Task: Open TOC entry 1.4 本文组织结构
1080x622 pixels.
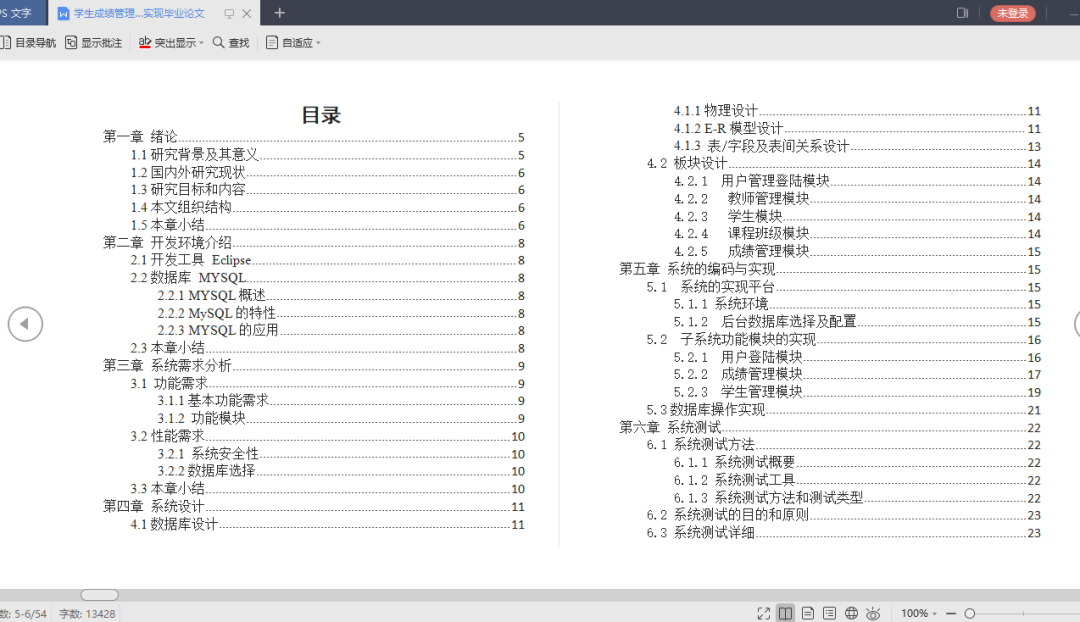Action: pyautogui.click(x=327, y=207)
